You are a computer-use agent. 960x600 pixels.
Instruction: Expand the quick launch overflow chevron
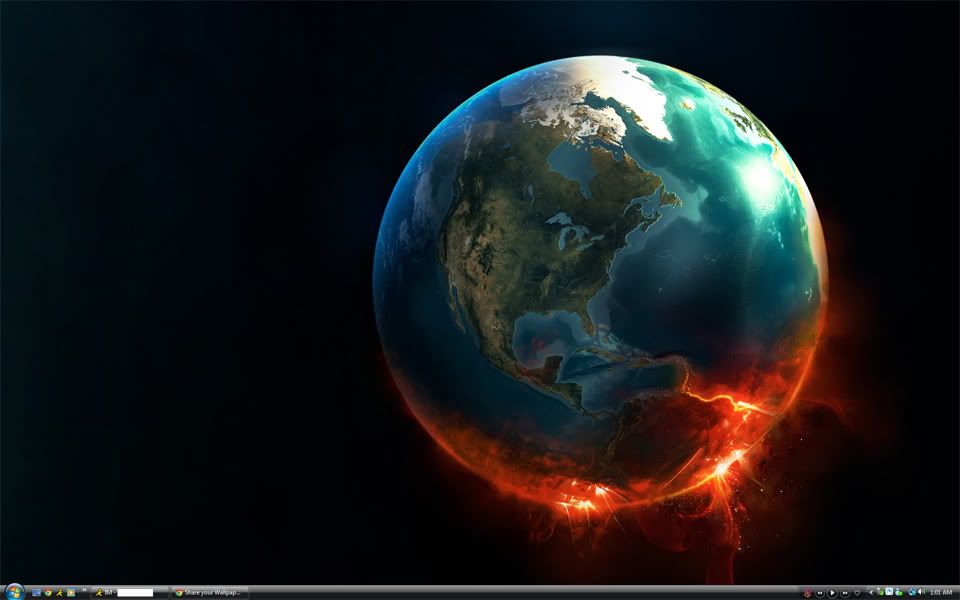click(x=84, y=591)
